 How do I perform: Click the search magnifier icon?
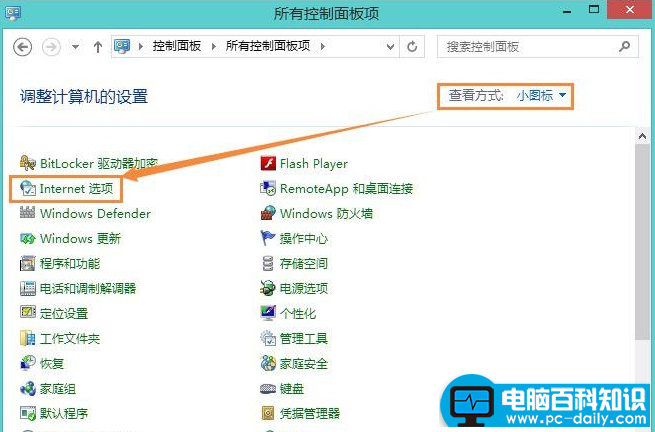[625, 46]
